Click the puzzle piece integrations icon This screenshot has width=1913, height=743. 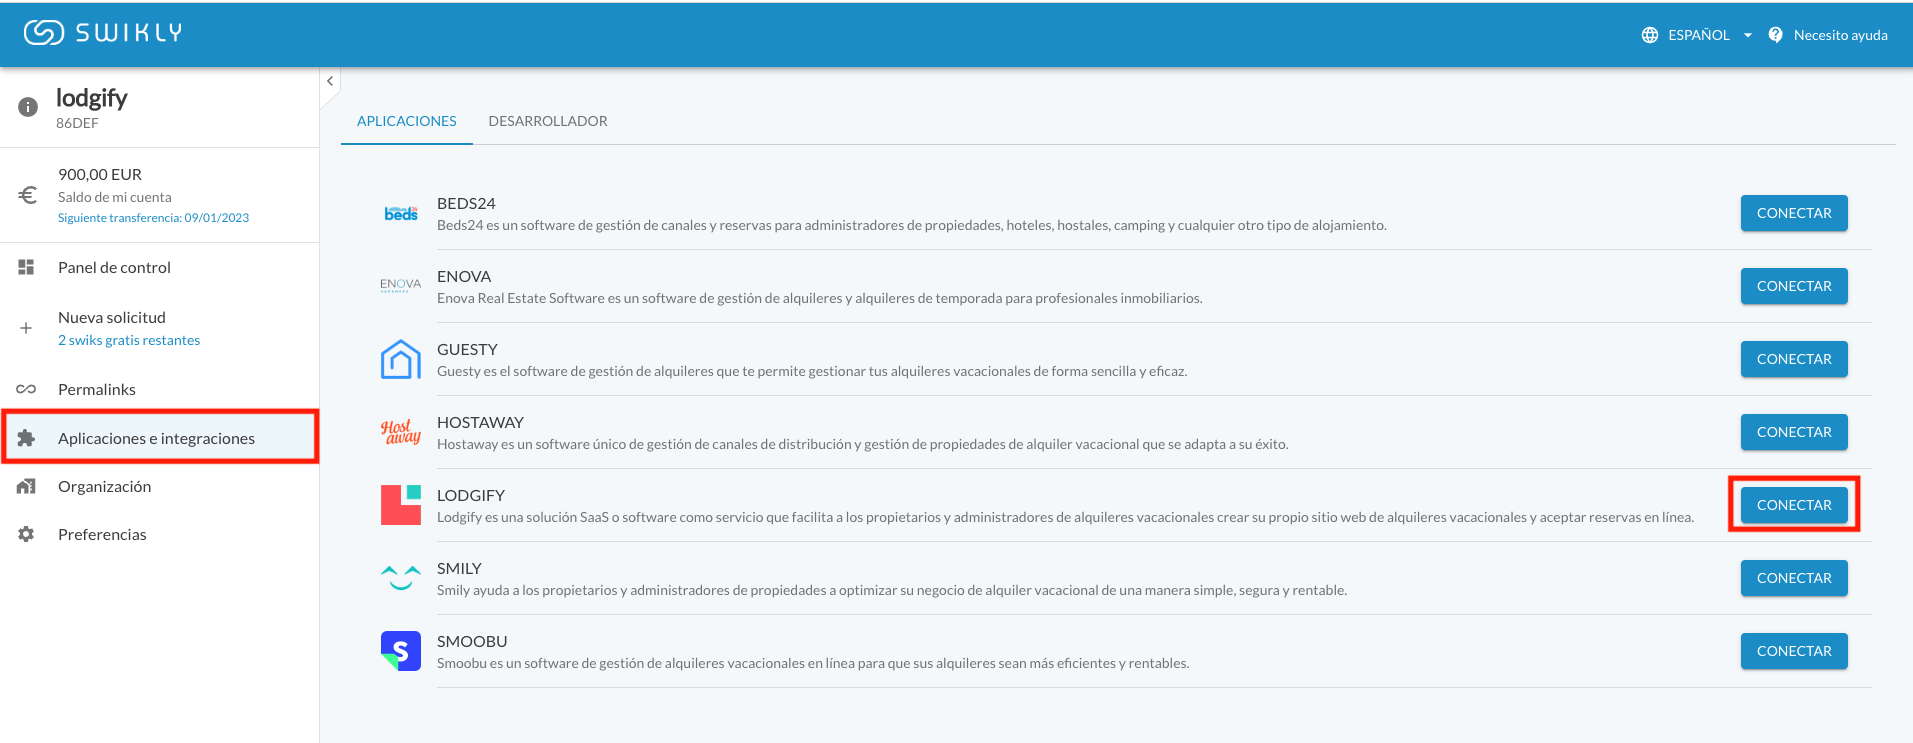(x=27, y=438)
